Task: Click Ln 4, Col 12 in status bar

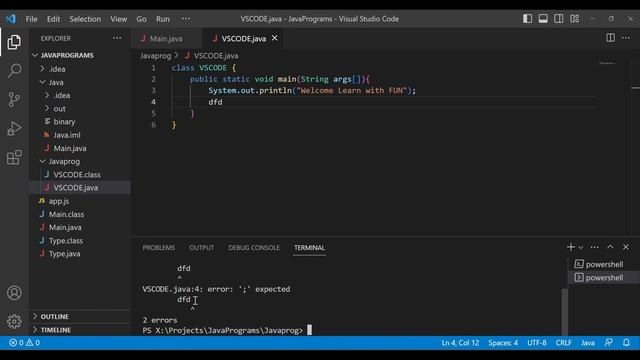Action: click(460, 343)
